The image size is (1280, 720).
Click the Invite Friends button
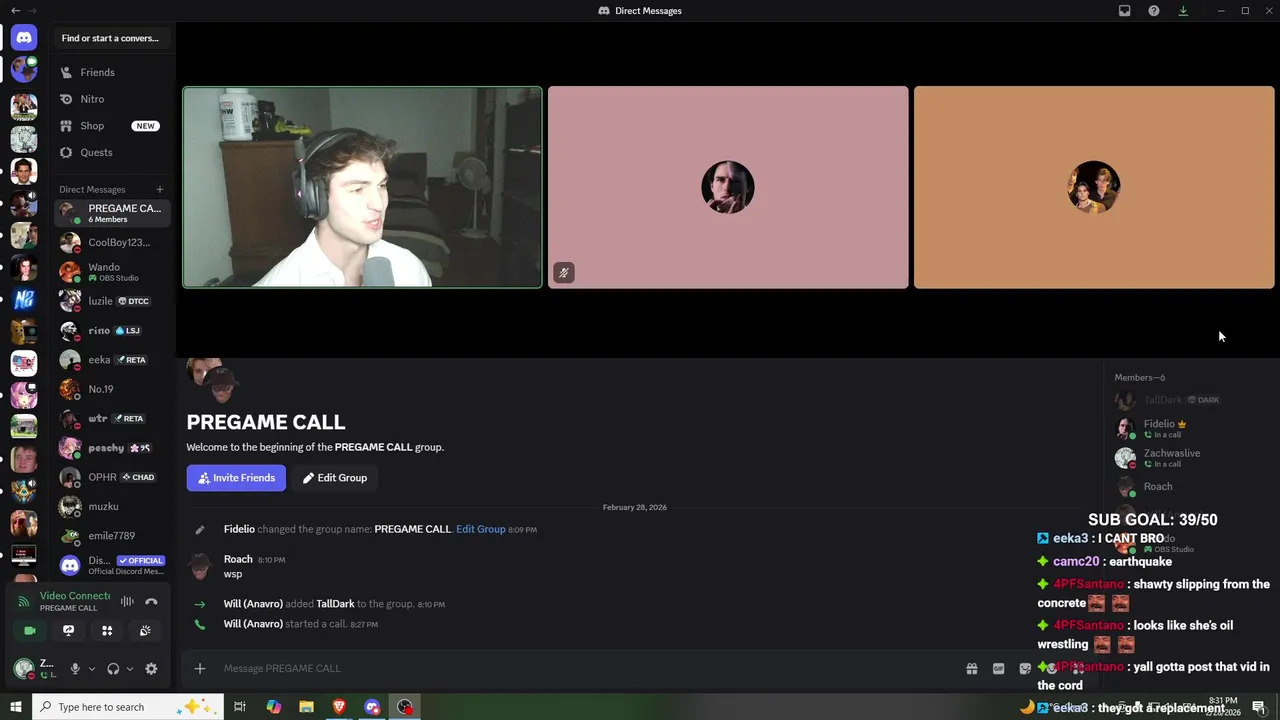click(x=236, y=478)
